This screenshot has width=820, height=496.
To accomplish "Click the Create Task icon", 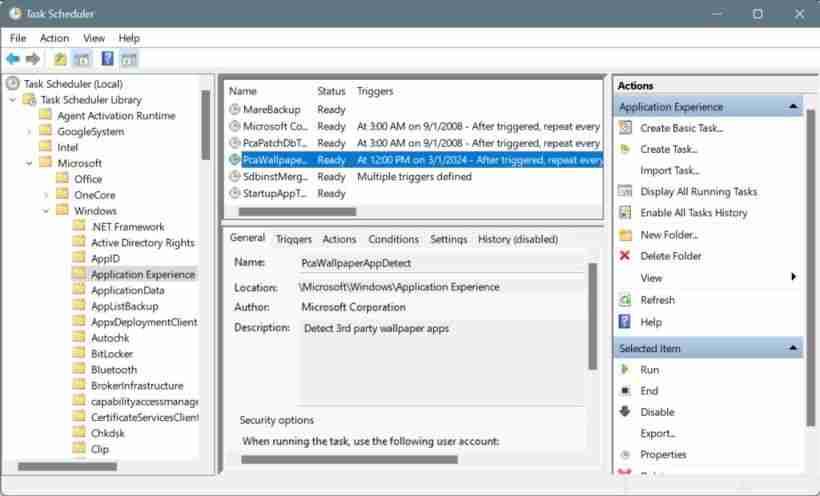I will click(625, 149).
